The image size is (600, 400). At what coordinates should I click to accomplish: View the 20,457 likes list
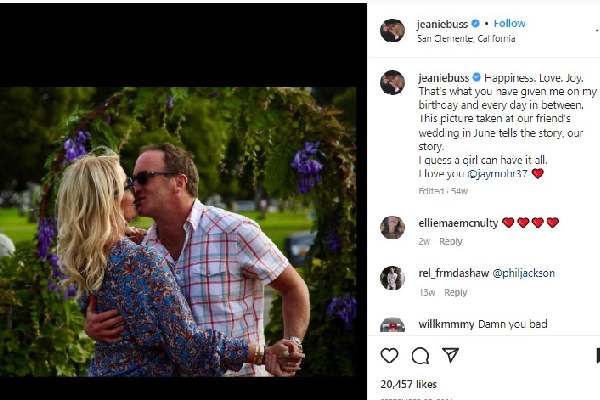point(408,384)
